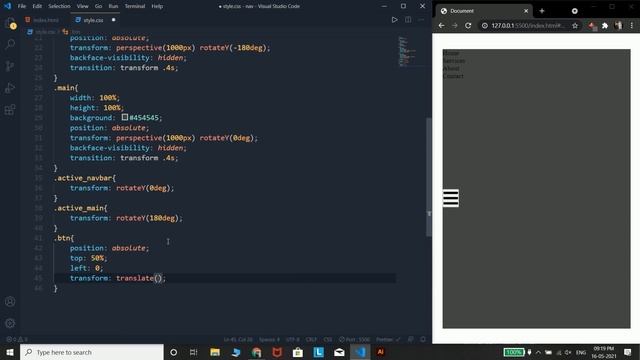Open the Edit menu
The image size is (640, 360).
(37, 6)
